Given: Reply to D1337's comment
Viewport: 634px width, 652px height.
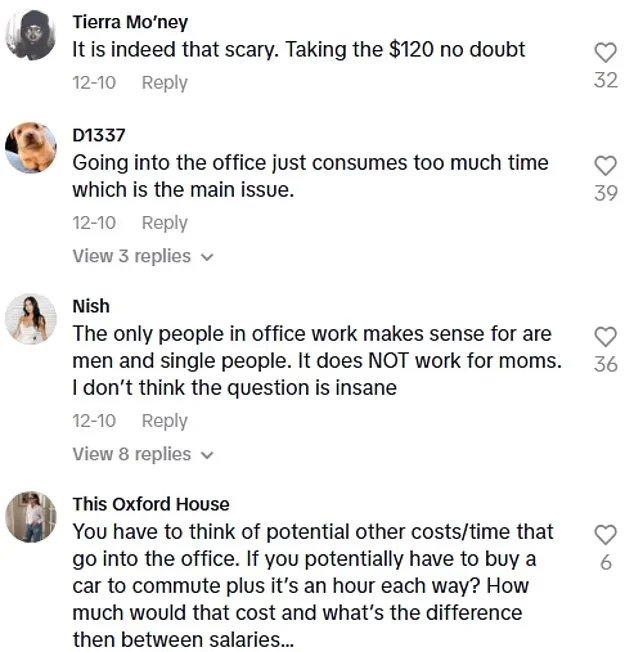Looking at the screenshot, I should pos(164,222).
